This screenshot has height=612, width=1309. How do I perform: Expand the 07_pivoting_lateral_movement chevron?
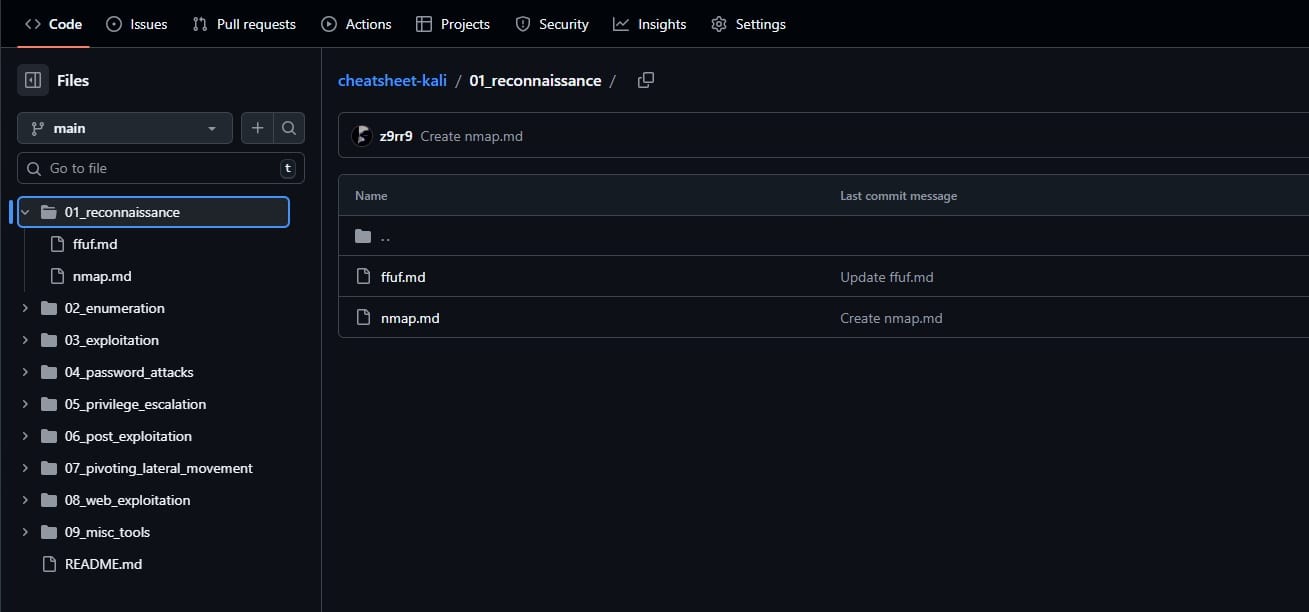point(25,468)
